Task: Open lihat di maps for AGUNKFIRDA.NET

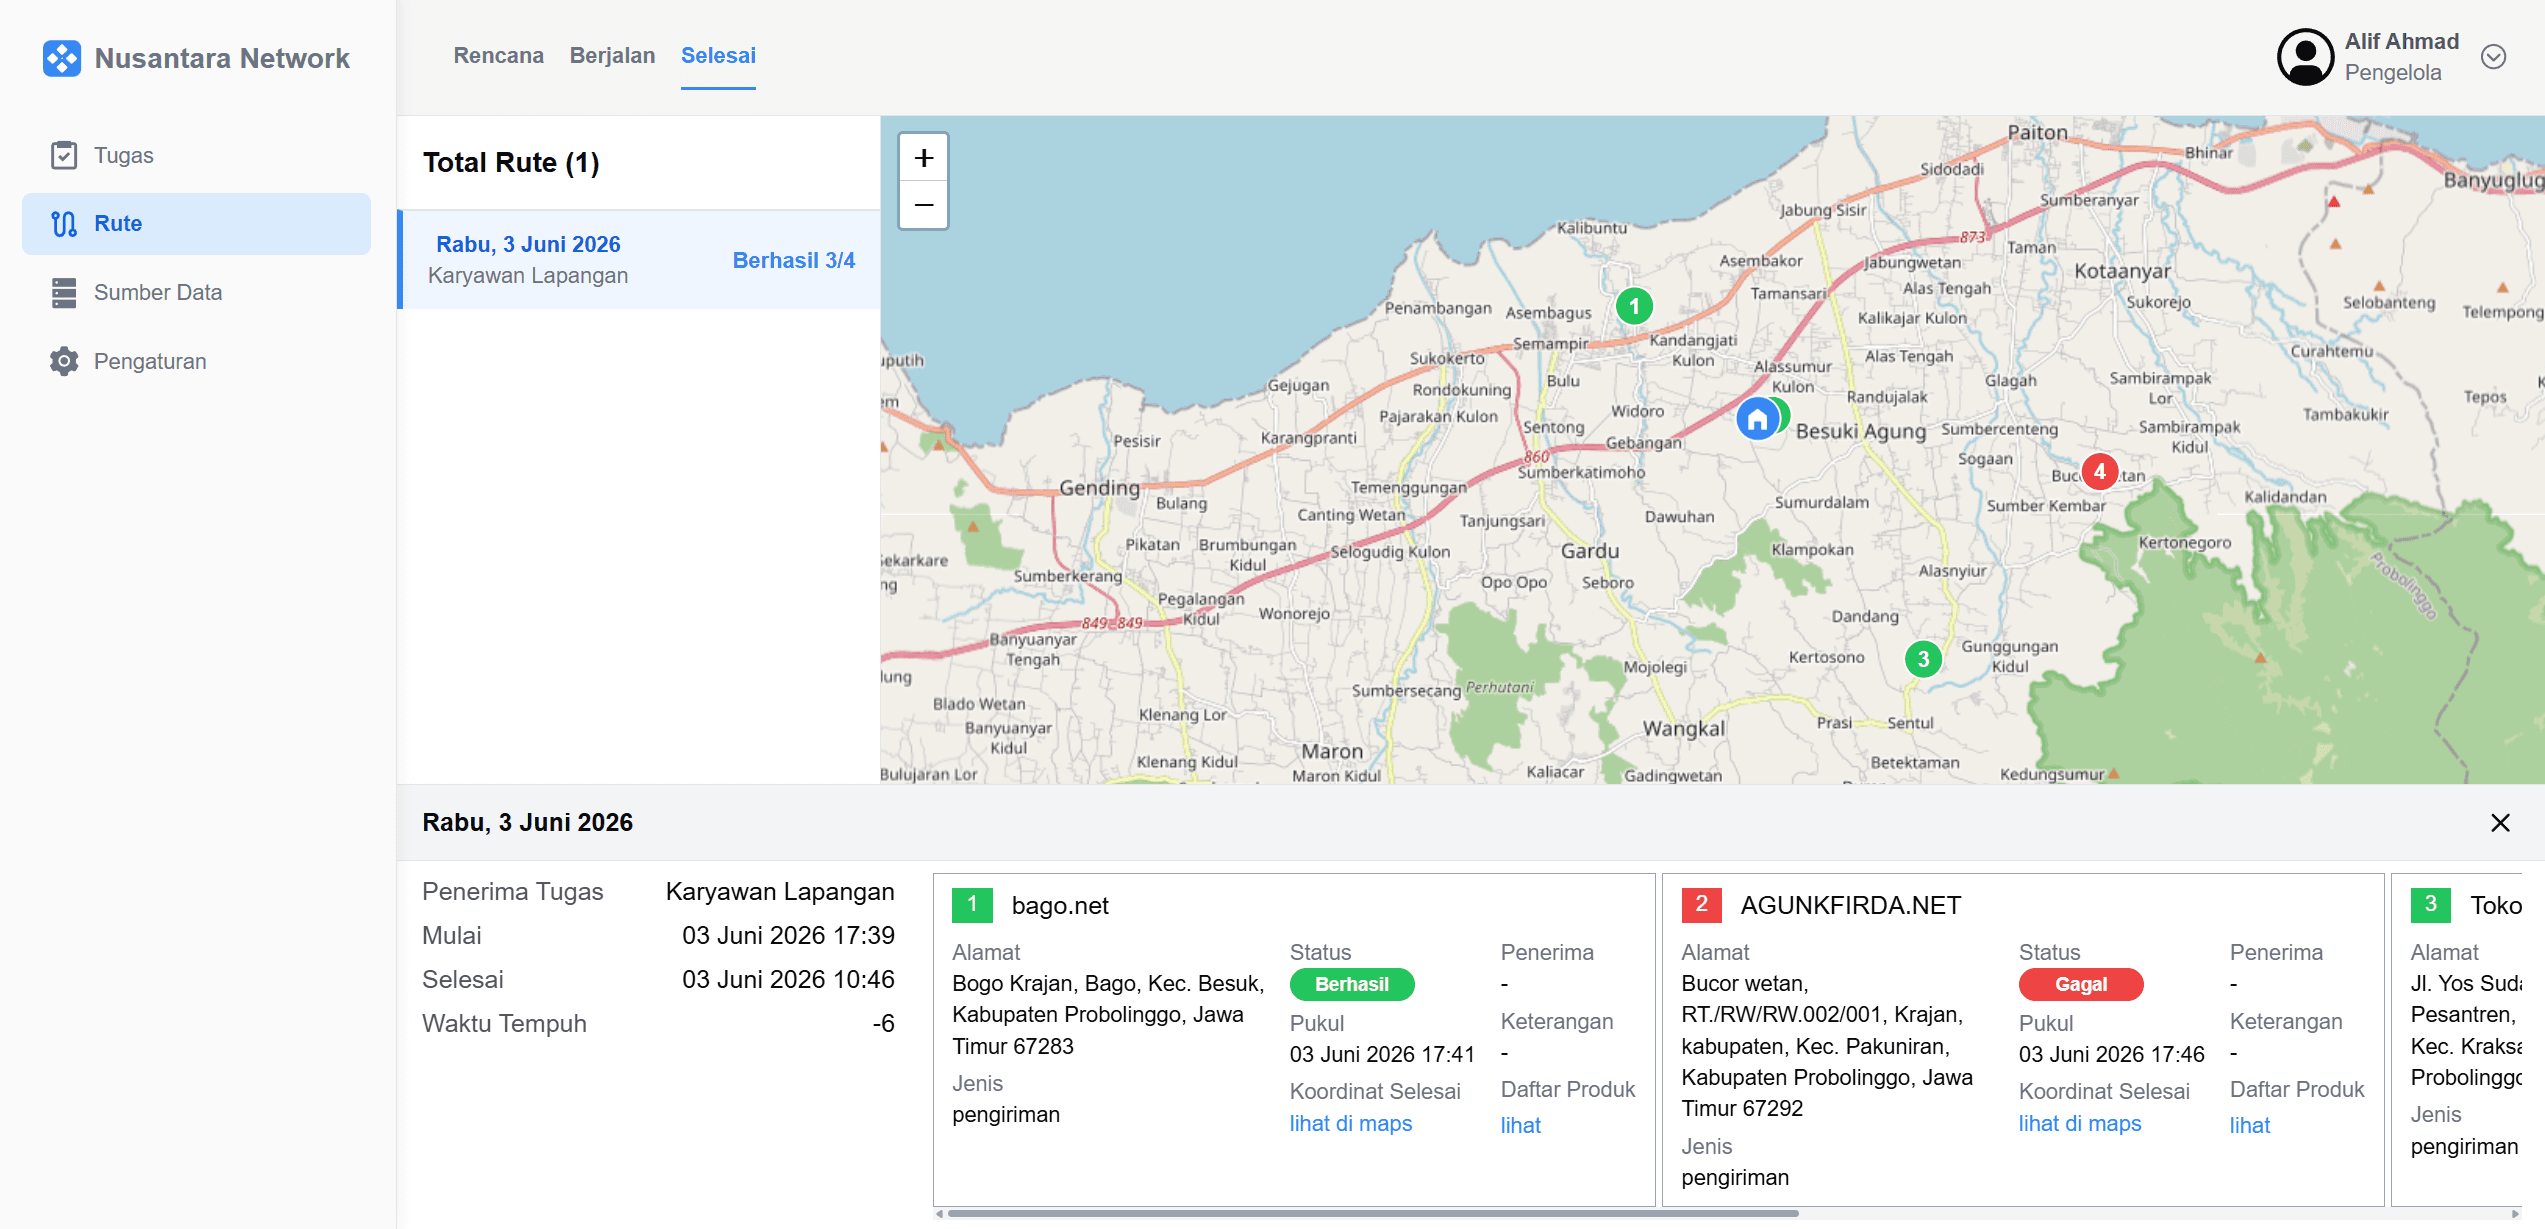Action: tap(2080, 1123)
